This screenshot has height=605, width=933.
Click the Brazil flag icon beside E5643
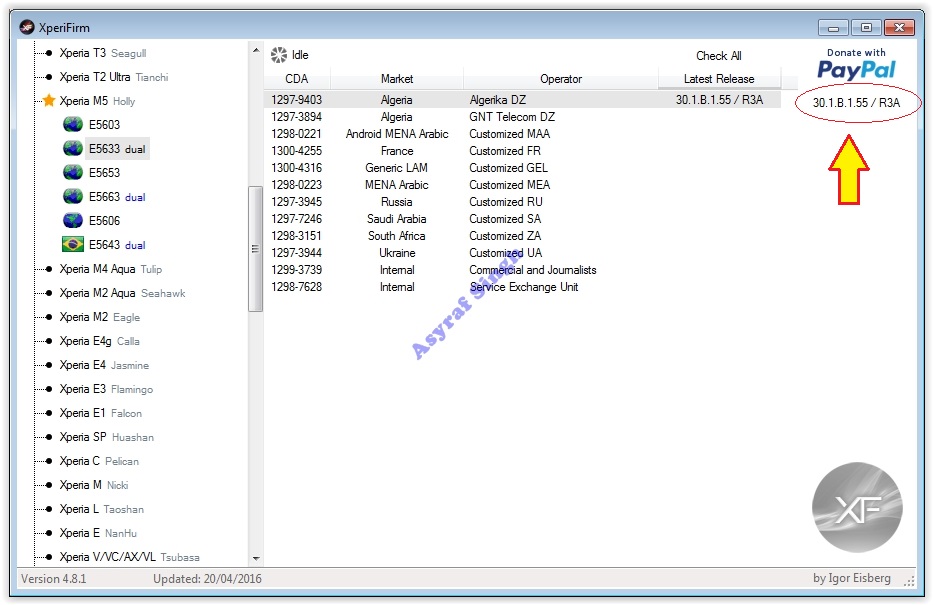[x=73, y=244]
